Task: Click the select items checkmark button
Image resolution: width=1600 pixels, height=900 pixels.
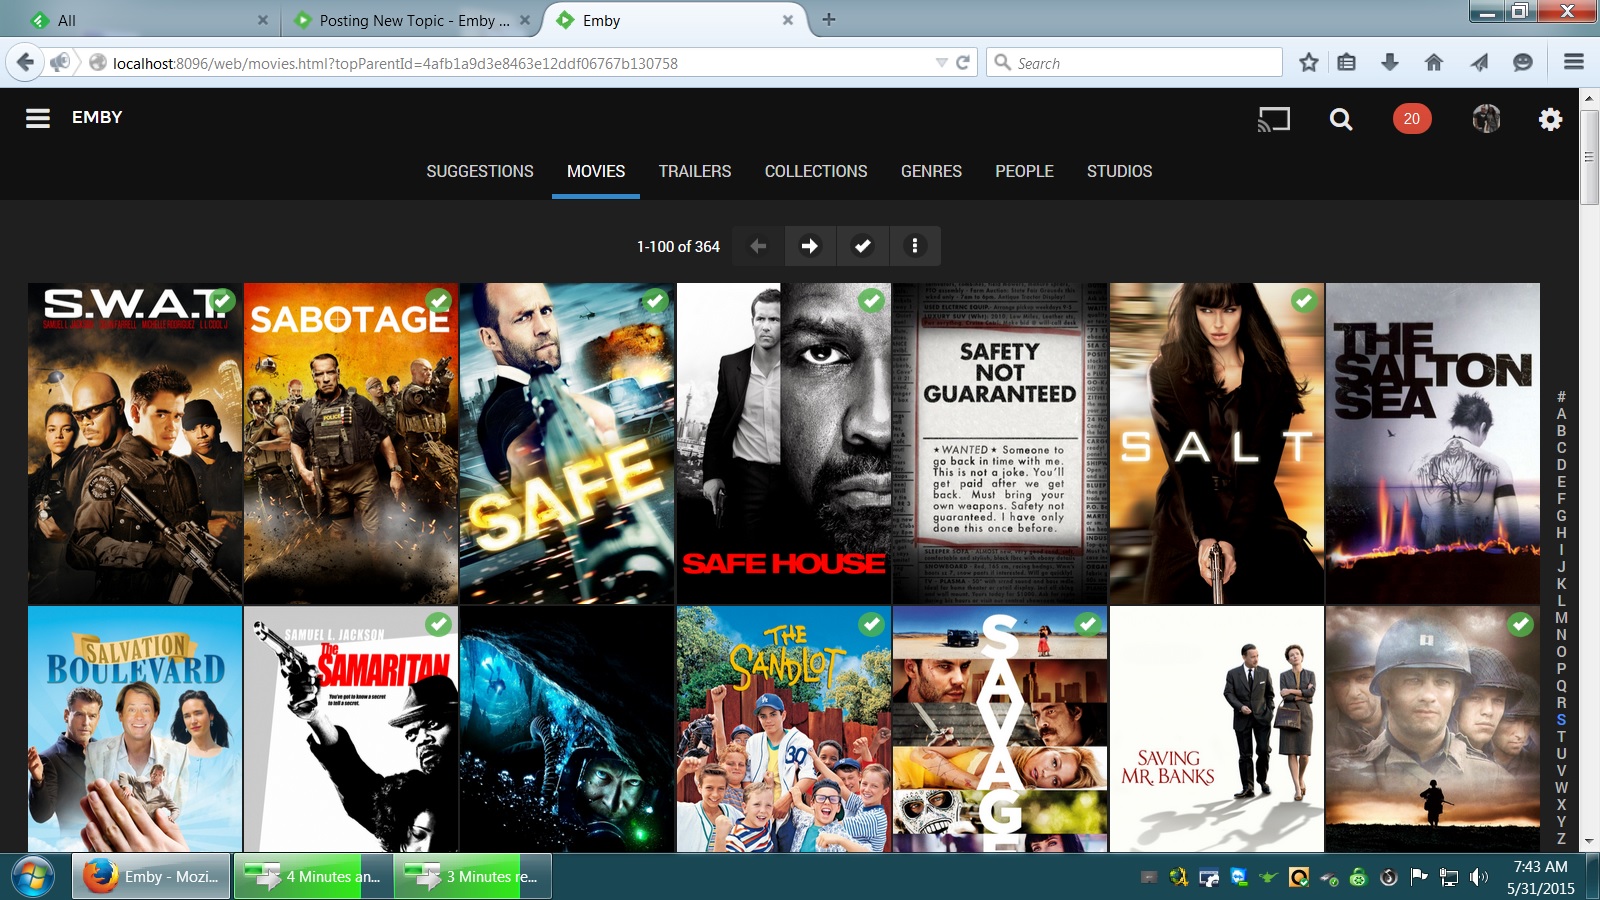Action: (x=862, y=246)
